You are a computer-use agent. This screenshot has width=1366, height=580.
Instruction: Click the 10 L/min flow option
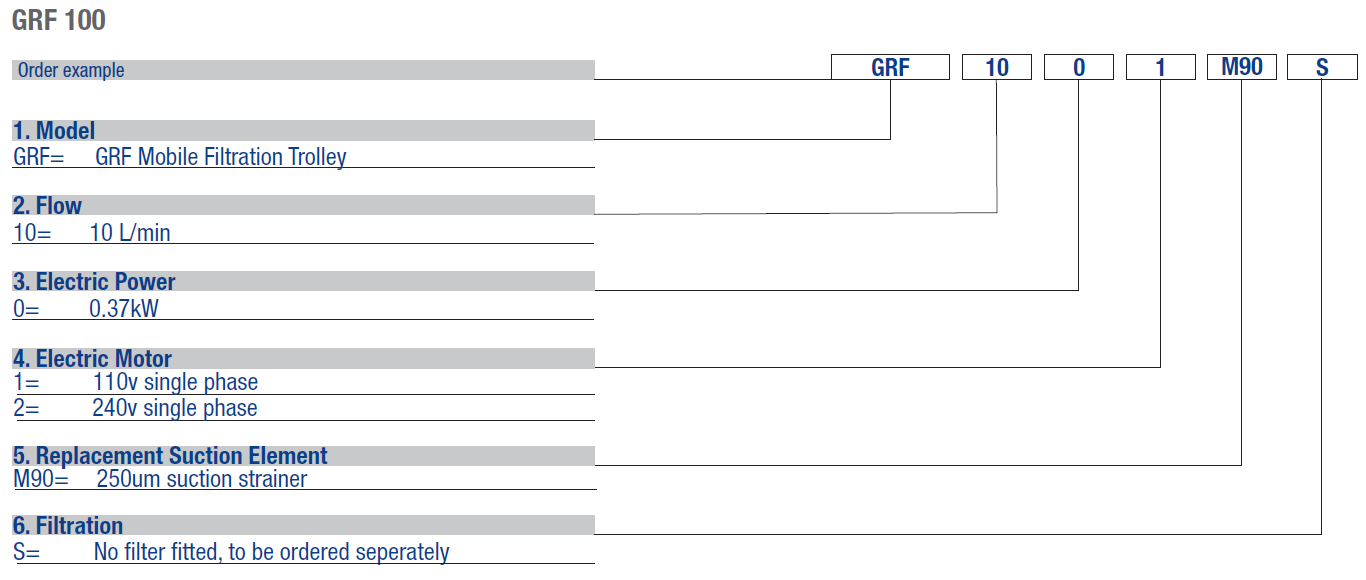tap(130, 233)
